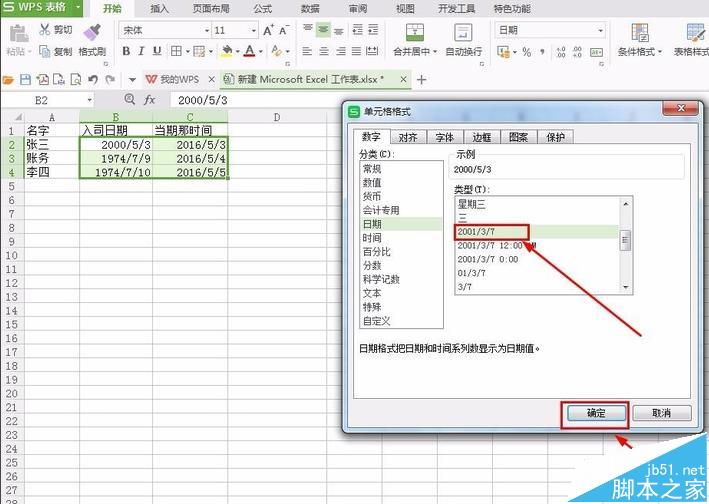Switch to the 对齐 tab in the dialog
This screenshot has width=709, height=504.
click(x=408, y=137)
